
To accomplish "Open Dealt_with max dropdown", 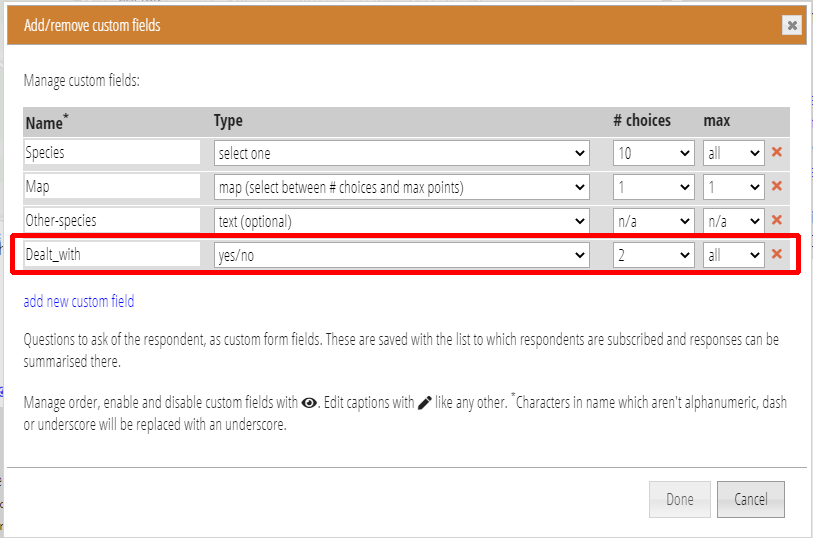I will click(734, 255).
